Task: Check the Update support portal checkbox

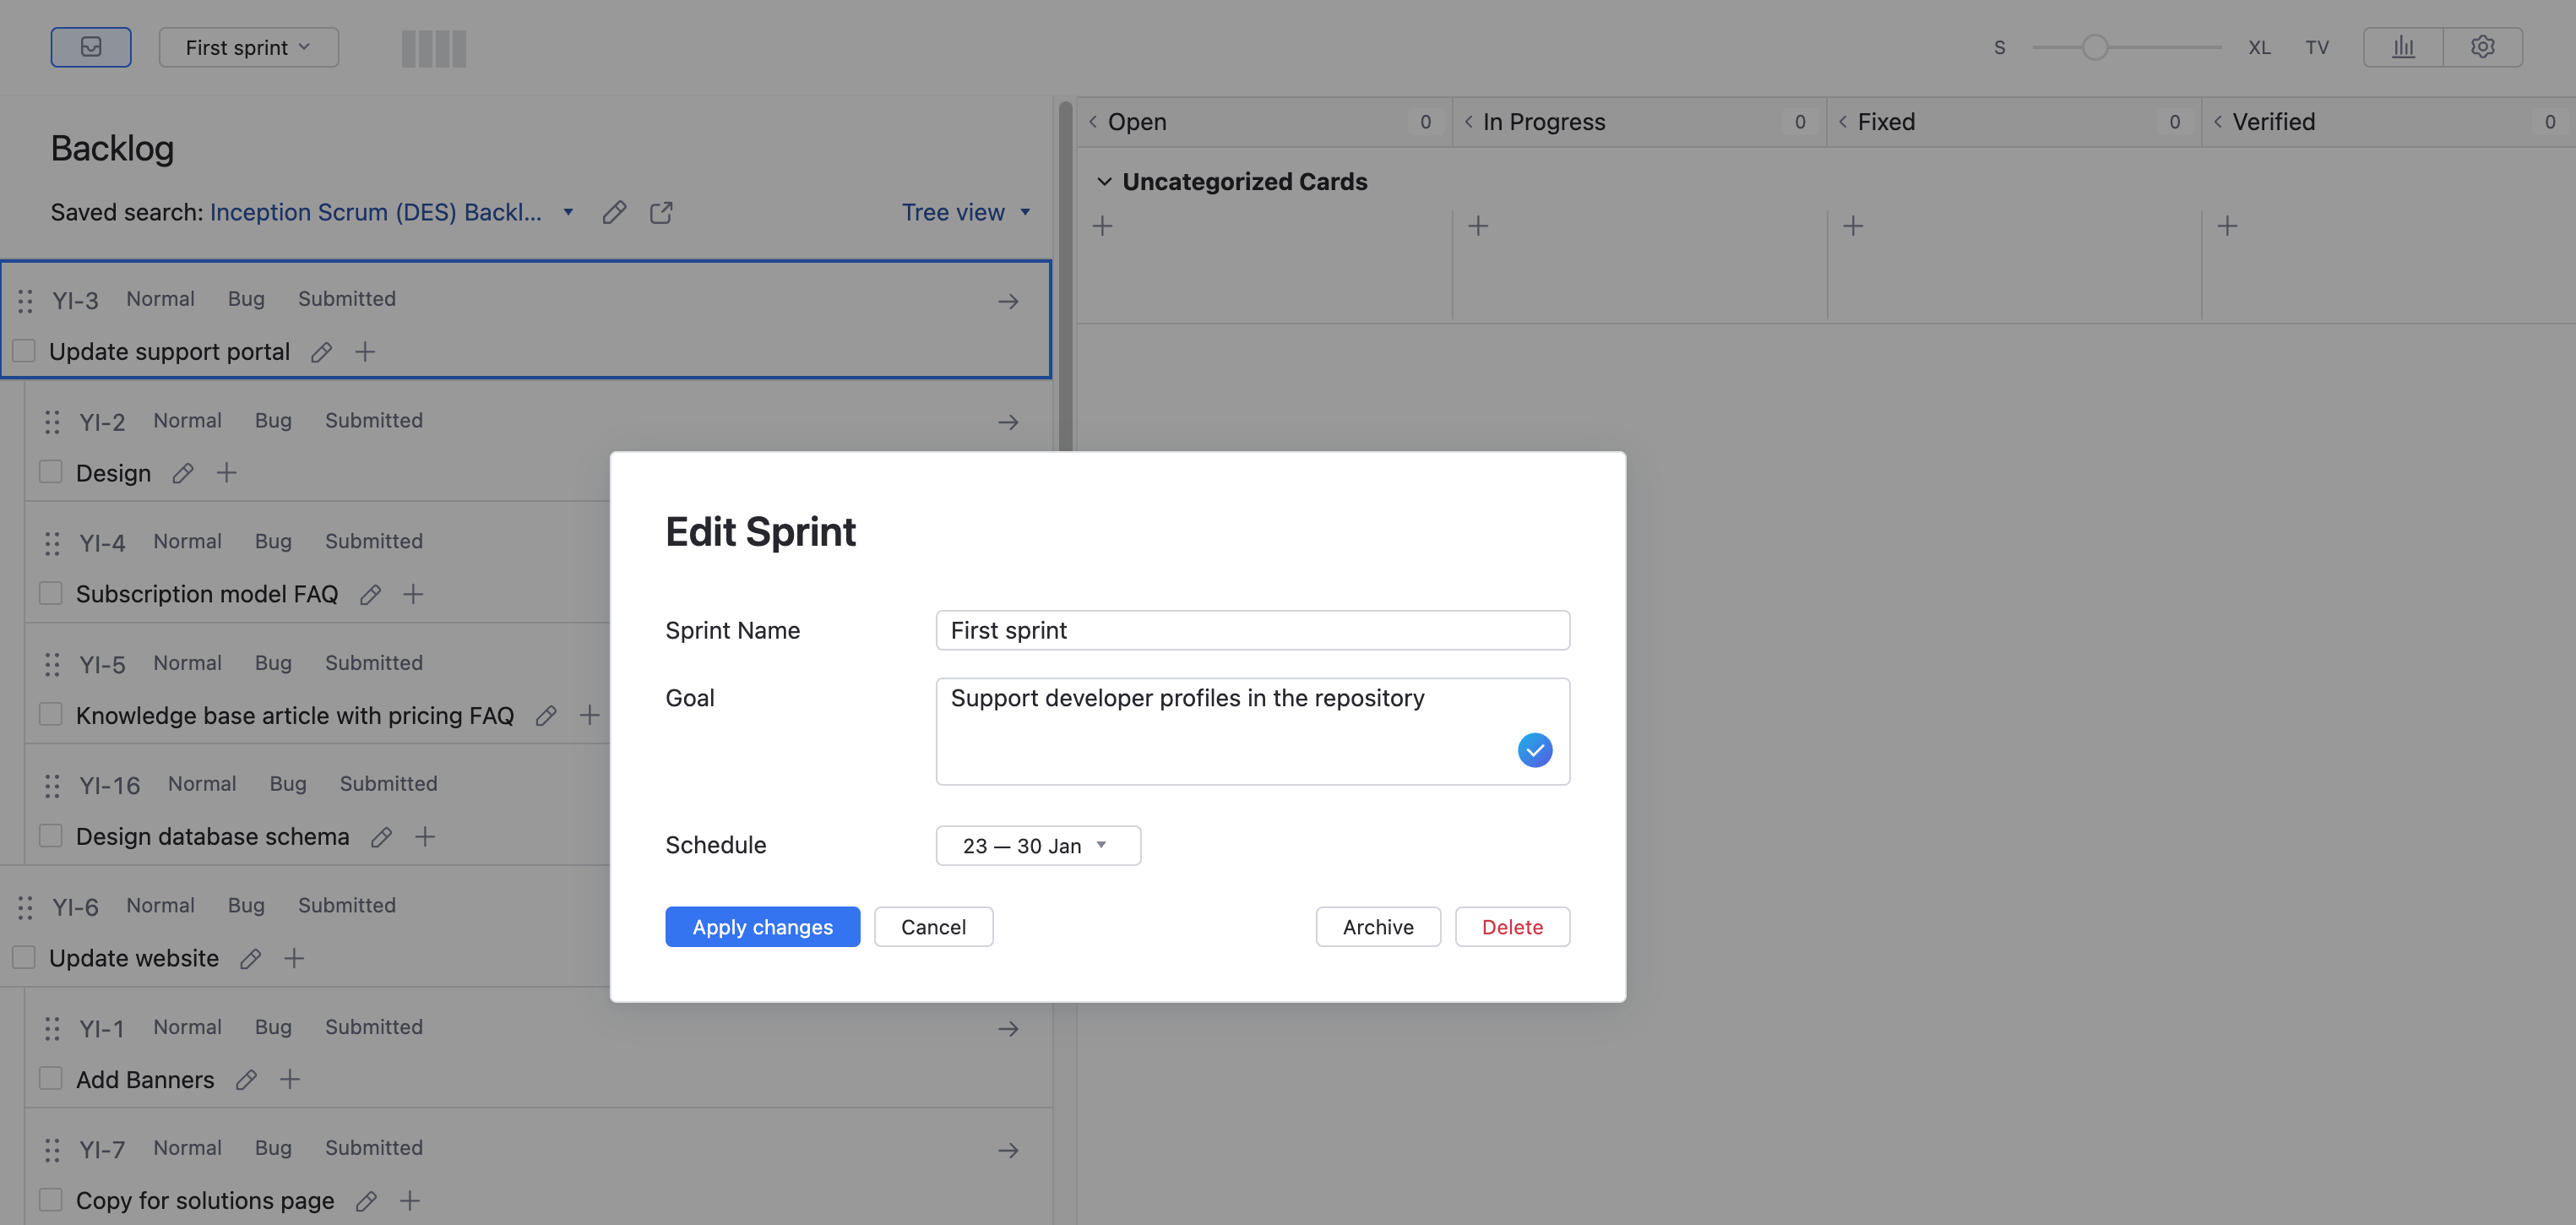Action: (23, 351)
